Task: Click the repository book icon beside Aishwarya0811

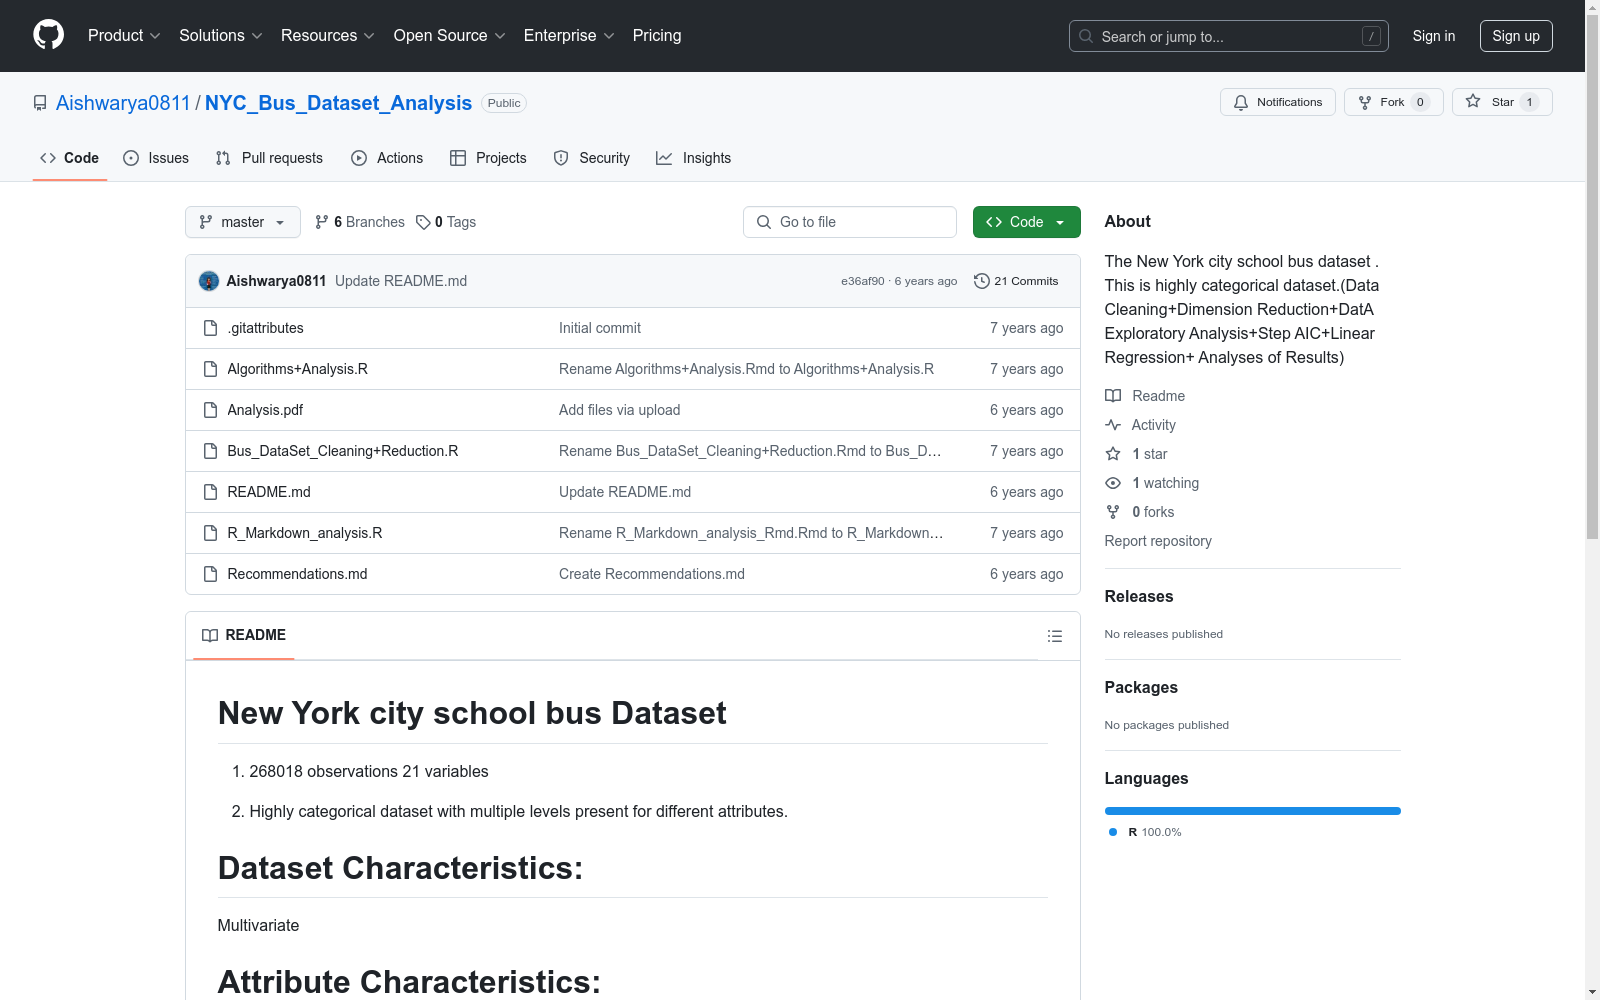Action: (40, 103)
